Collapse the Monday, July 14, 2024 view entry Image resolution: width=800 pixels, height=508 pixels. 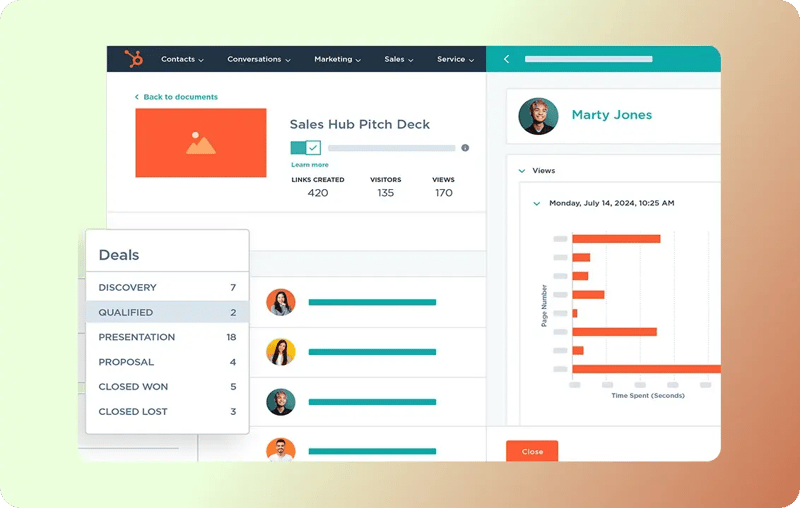click(537, 204)
